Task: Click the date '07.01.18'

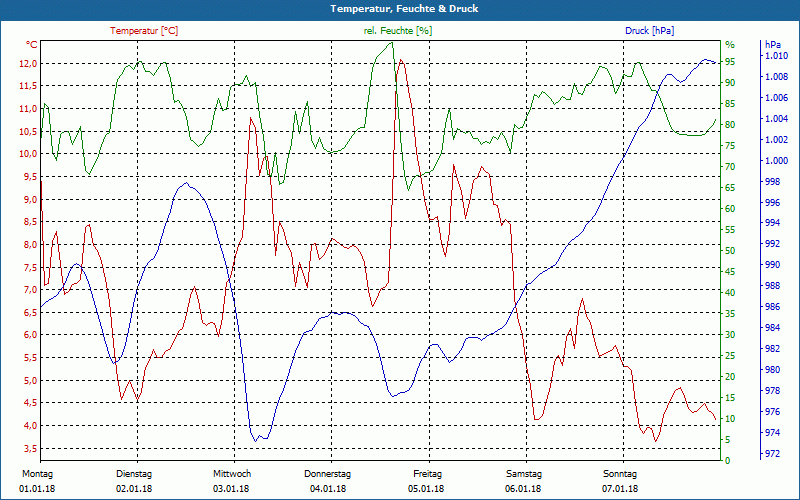Action: coord(620,489)
